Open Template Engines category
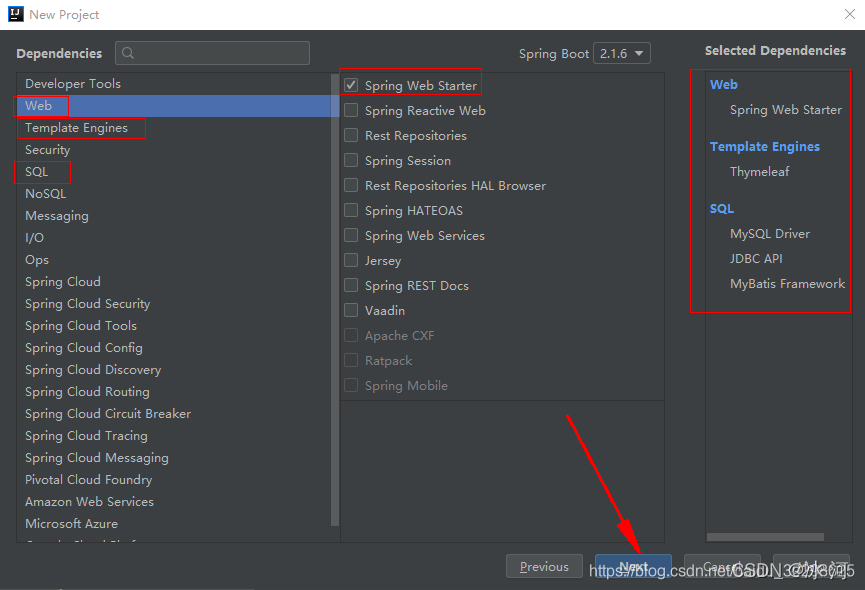This screenshot has height=590, width=865. pyautogui.click(x=174, y=128)
